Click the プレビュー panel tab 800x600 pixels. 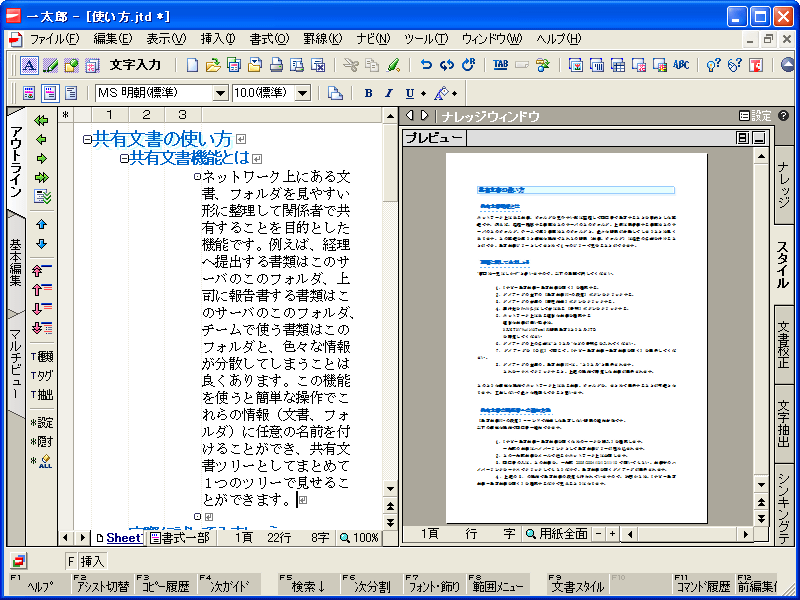(434, 138)
